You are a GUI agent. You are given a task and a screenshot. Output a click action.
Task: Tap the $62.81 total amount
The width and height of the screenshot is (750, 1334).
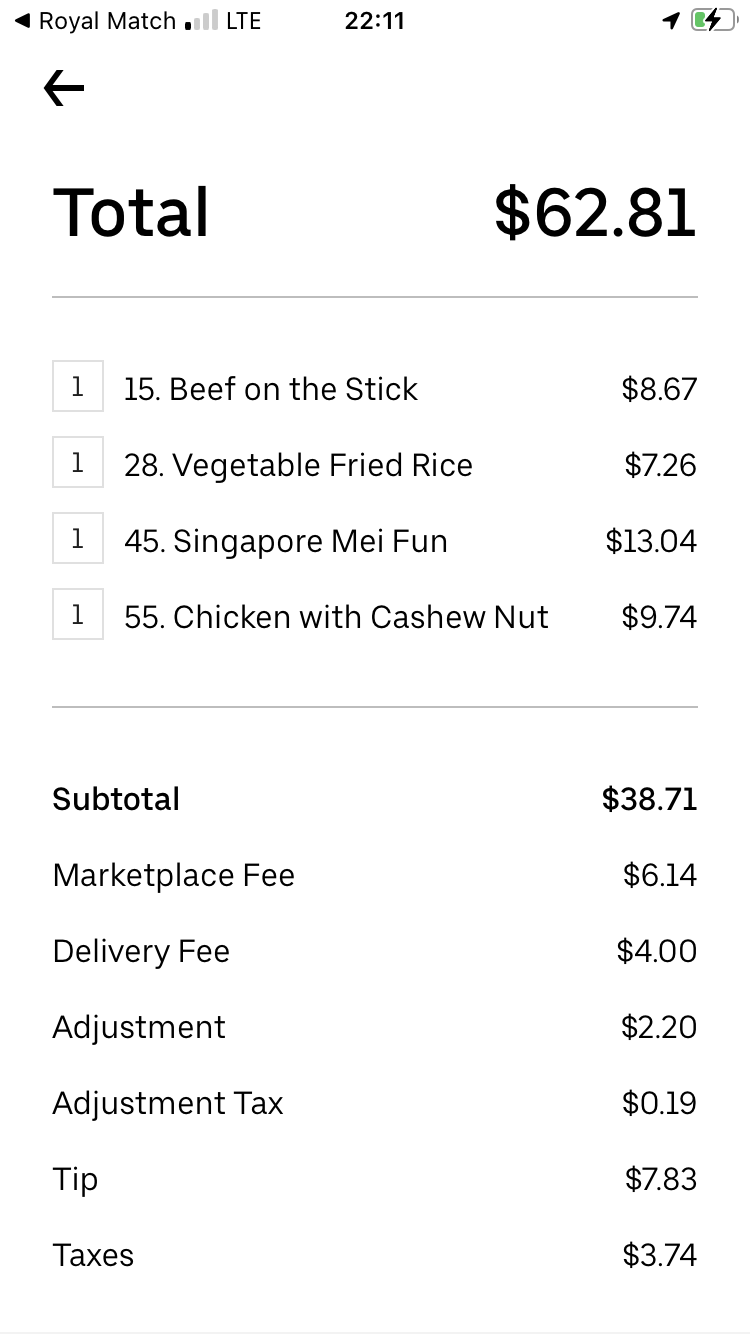tap(595, 213)
